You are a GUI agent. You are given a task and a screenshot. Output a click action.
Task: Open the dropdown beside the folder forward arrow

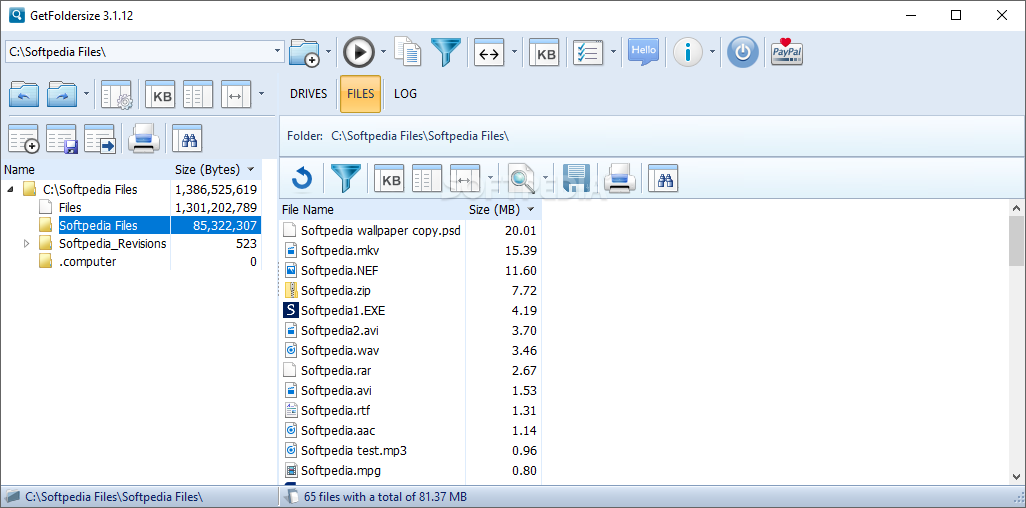tap(87, 94)
